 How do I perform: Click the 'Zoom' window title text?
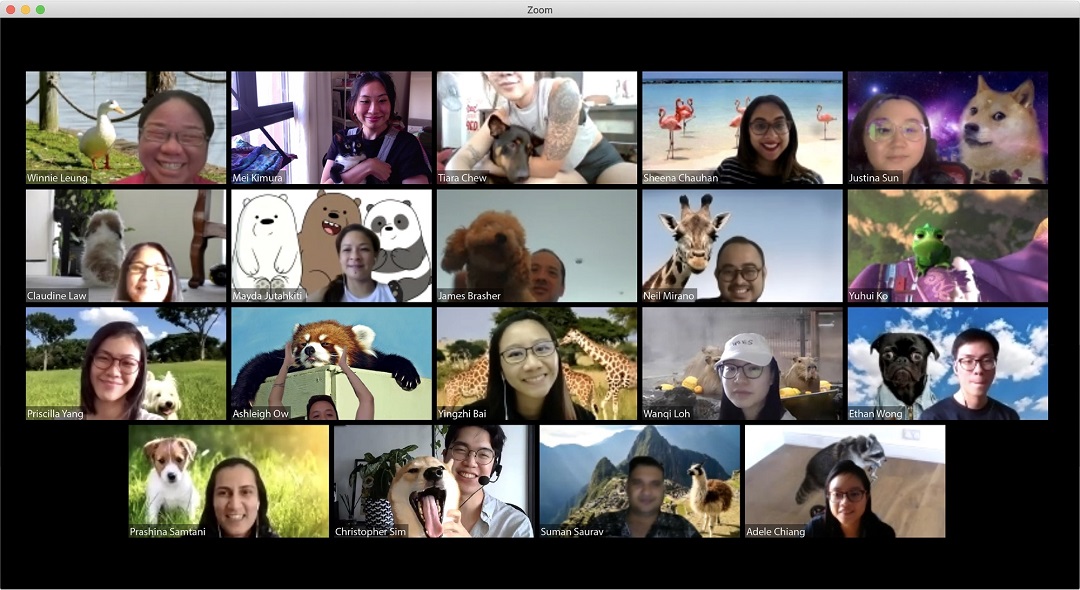pos(539,10)
